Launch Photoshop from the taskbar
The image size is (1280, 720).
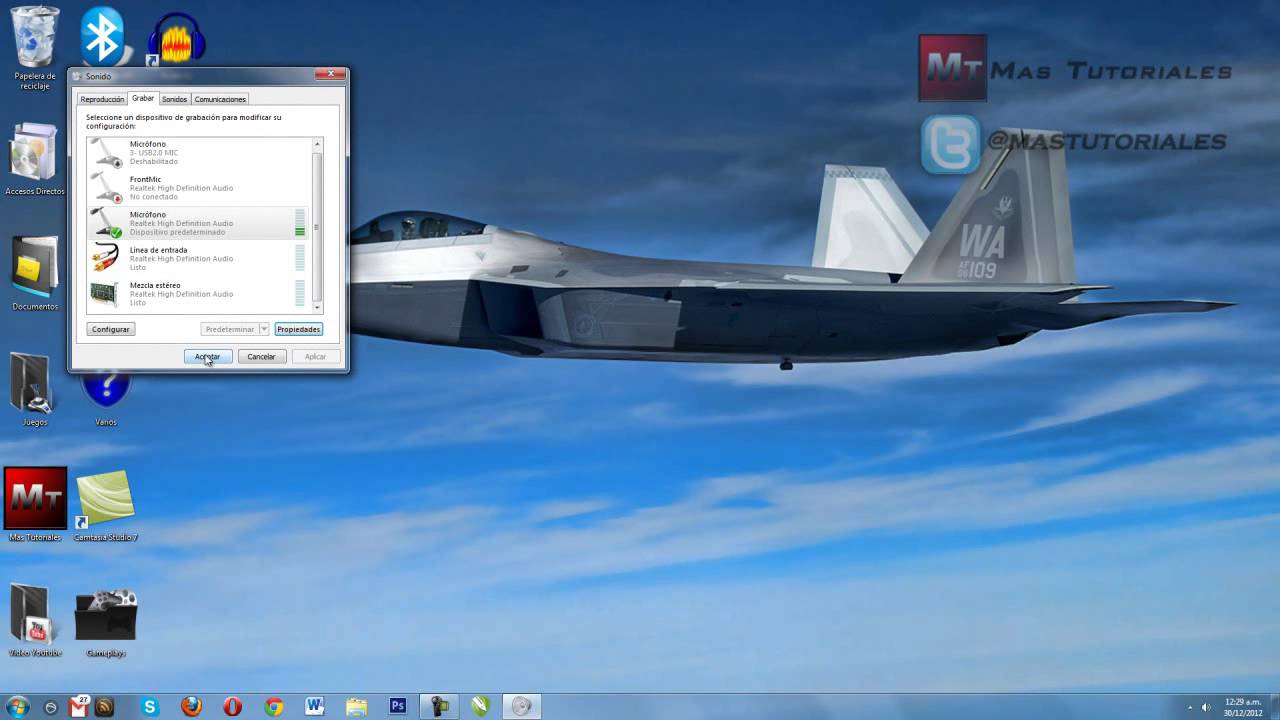pos(397,707)
